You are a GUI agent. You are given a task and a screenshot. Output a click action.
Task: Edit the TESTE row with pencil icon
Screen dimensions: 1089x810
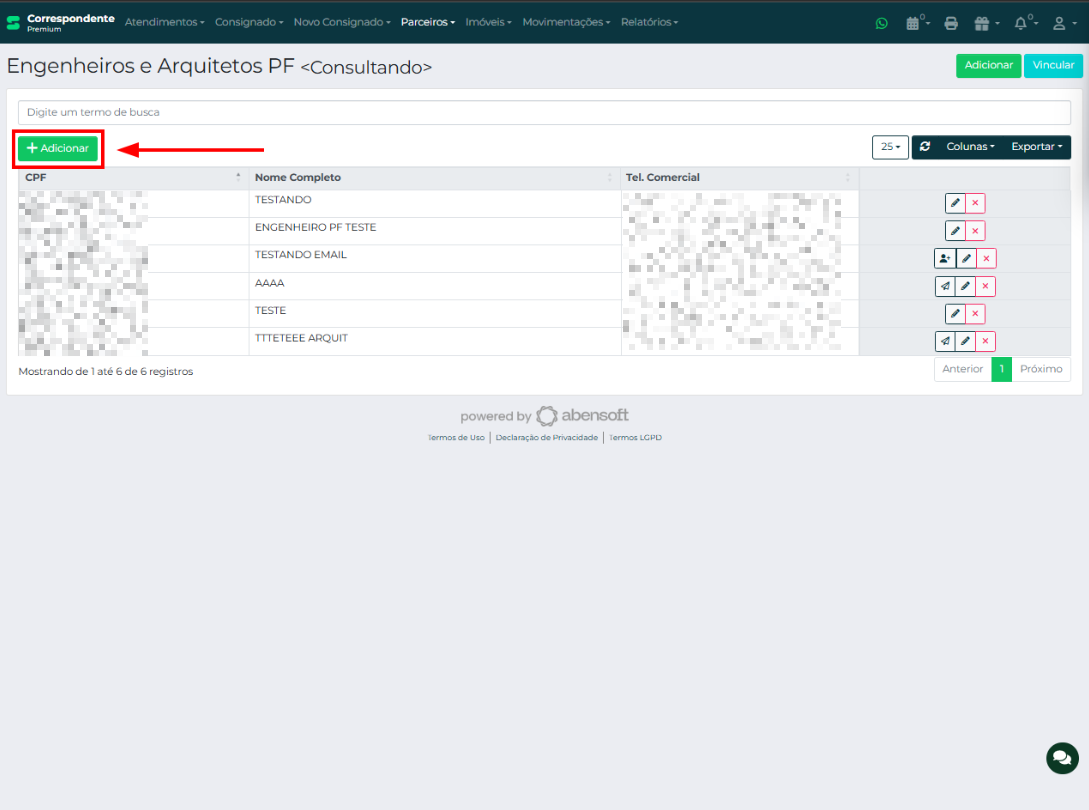click(x=955, y=314)
